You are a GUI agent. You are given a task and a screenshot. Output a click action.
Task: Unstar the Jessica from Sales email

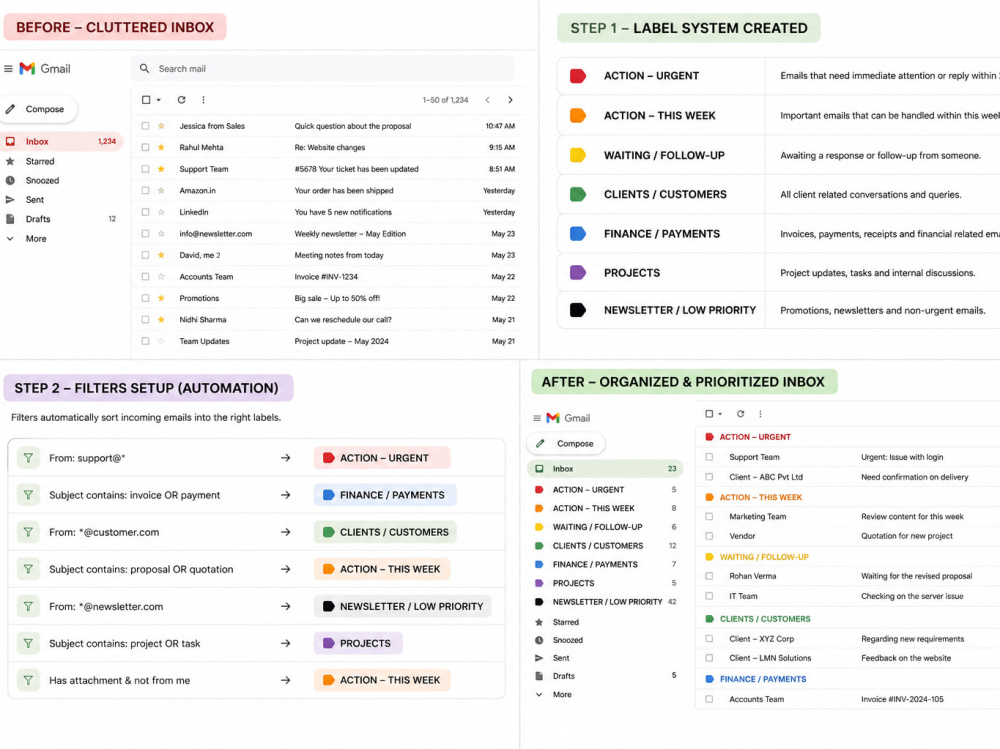click(x=161, y=126)
